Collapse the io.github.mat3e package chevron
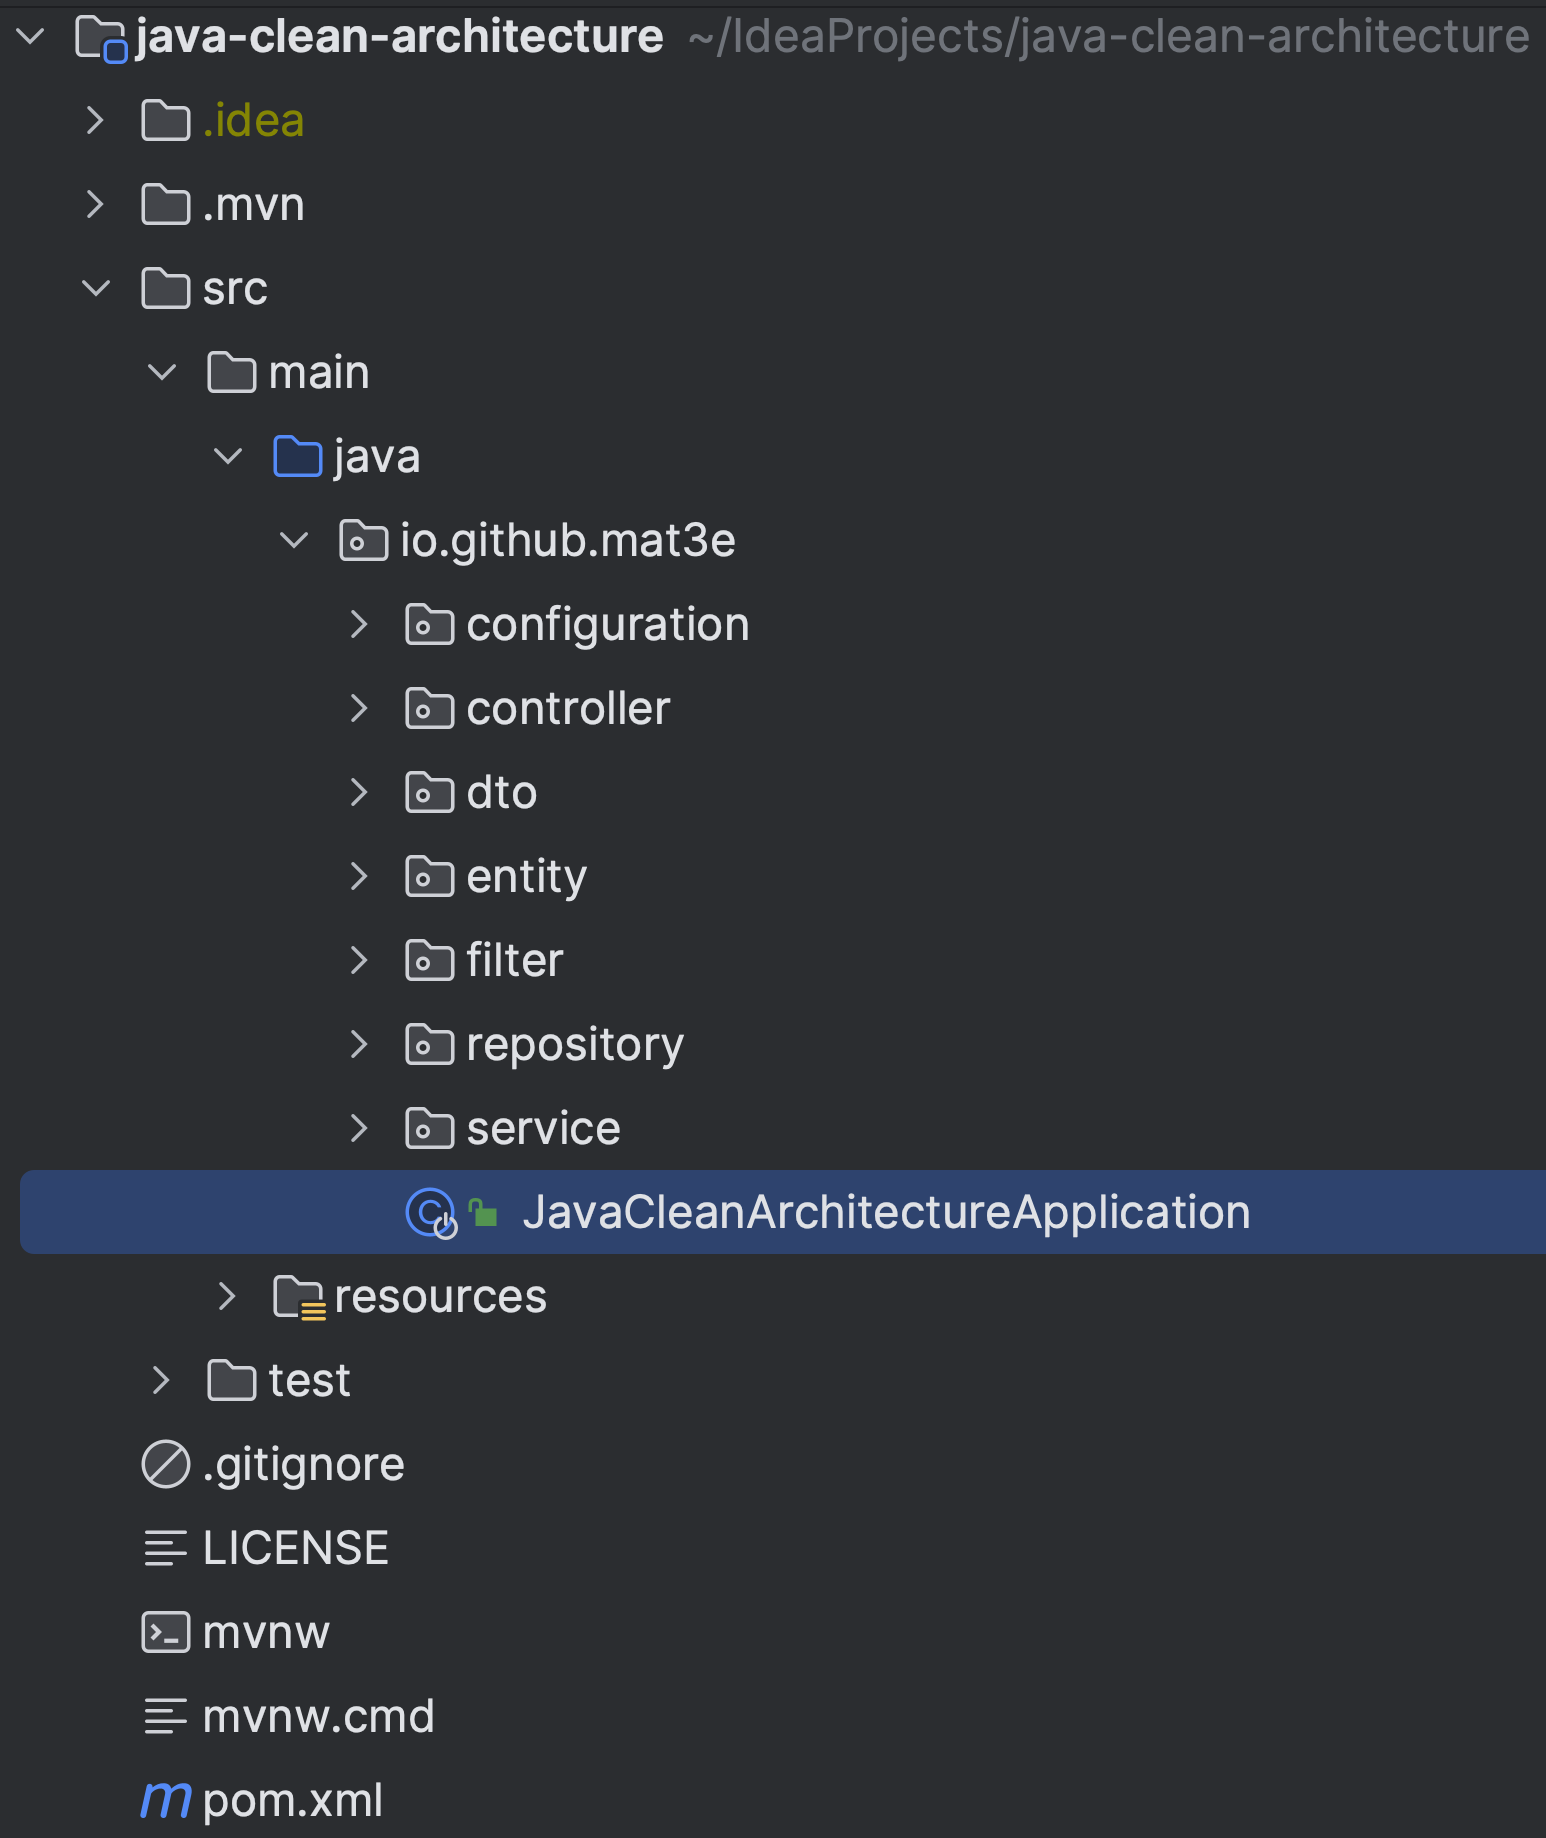This screenshot has width=1546, height=1838. [x=294, y=541]
